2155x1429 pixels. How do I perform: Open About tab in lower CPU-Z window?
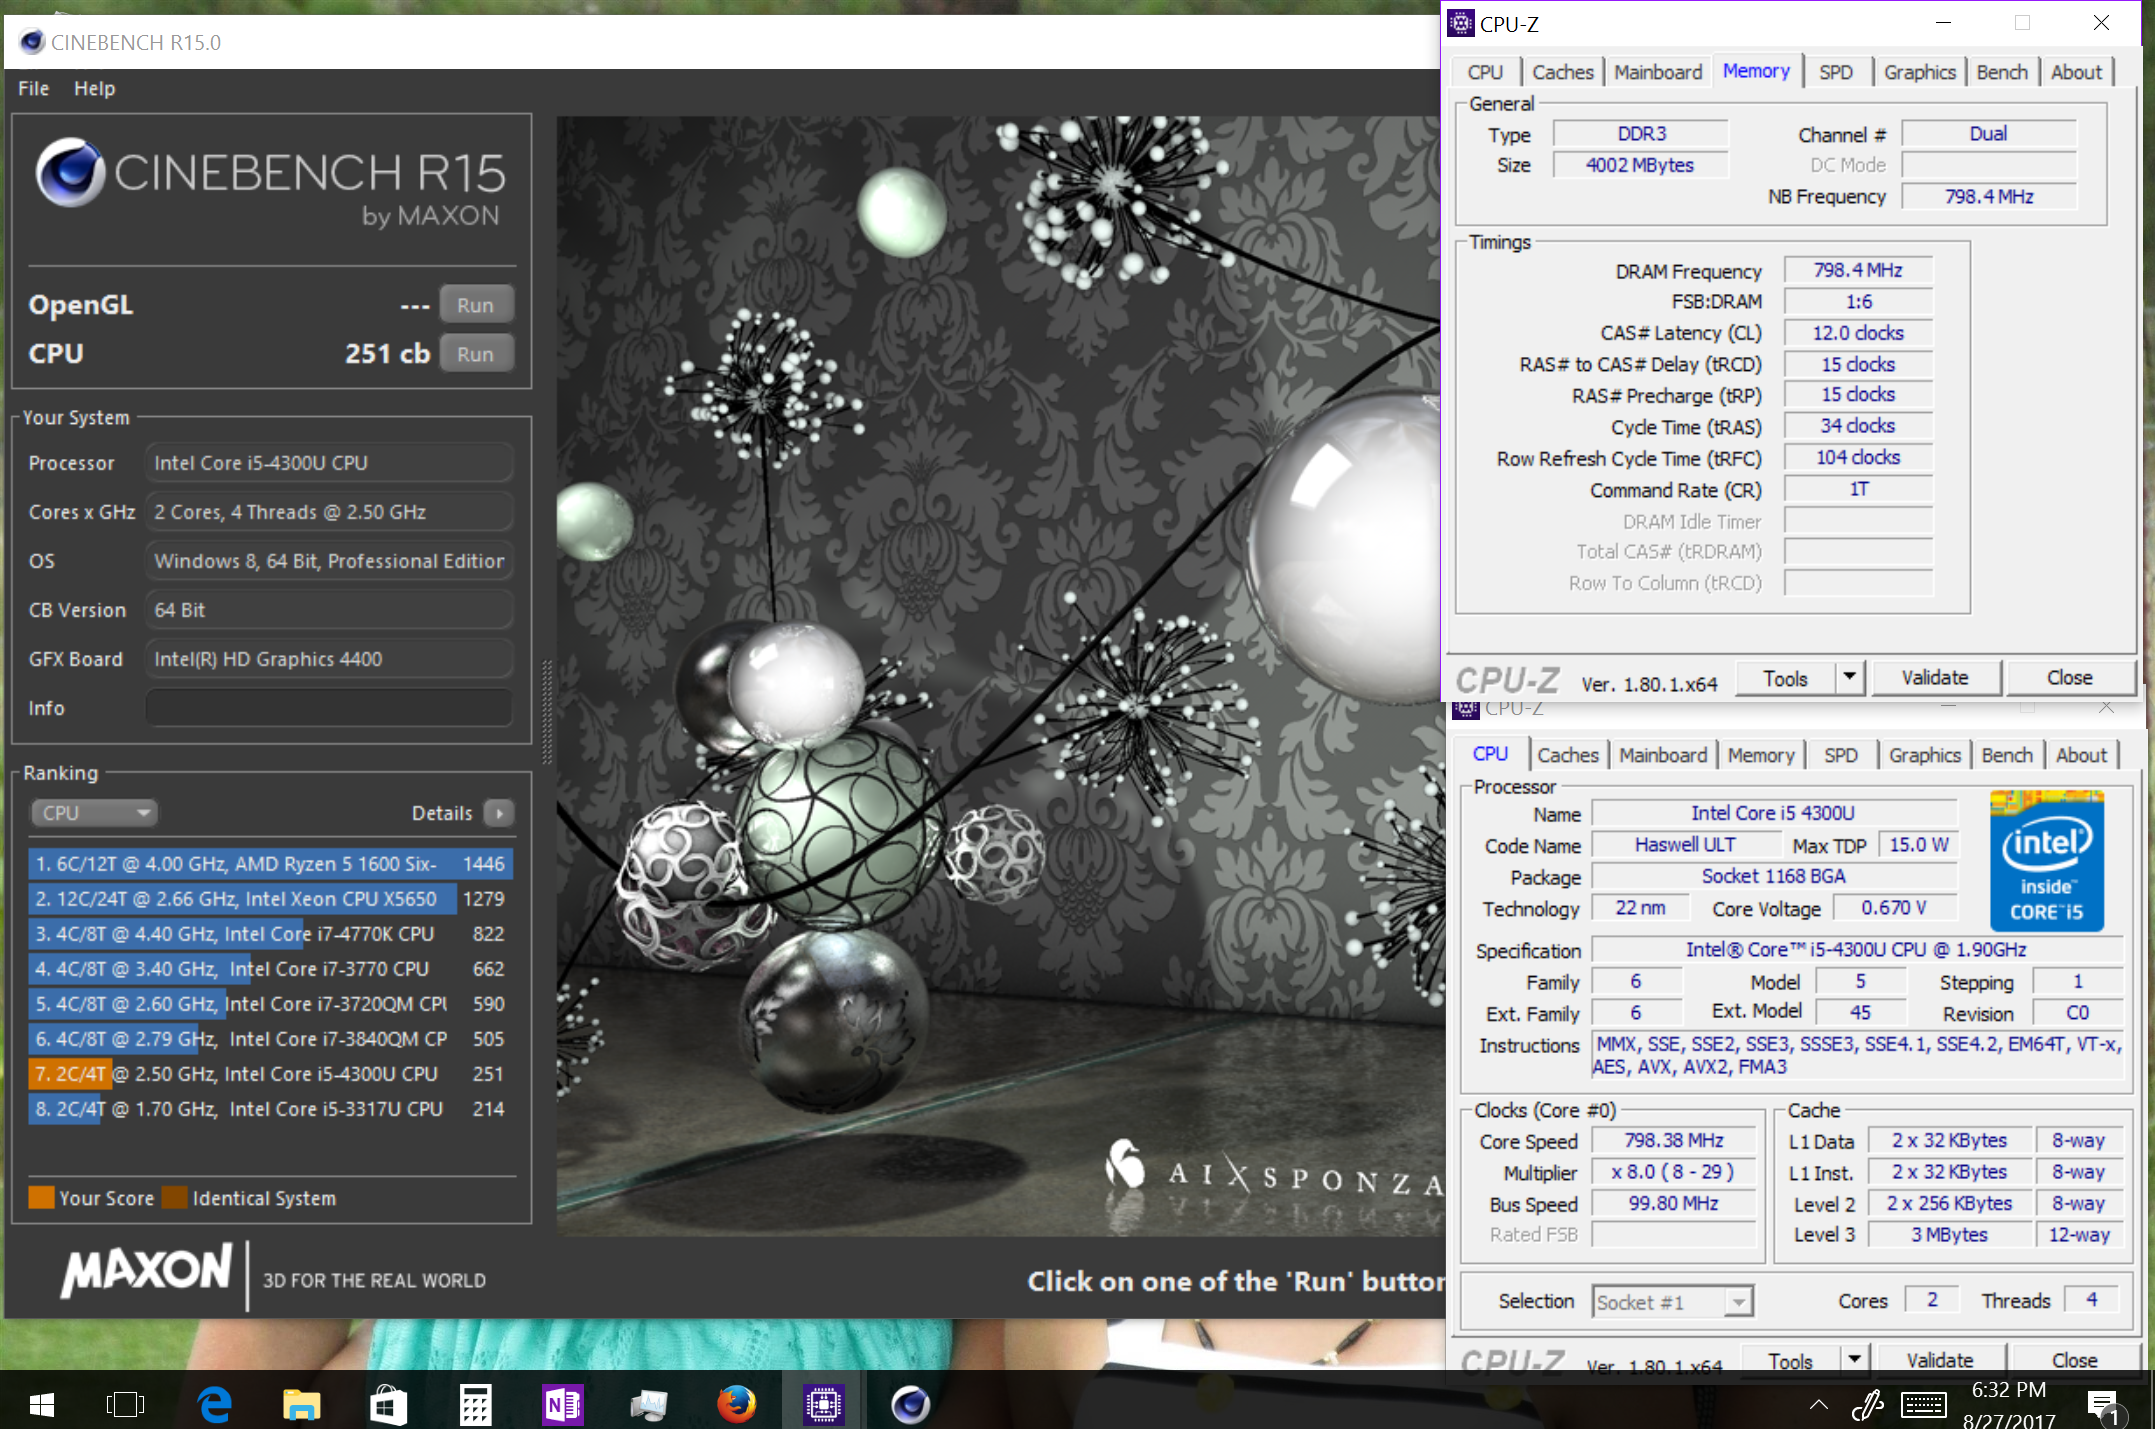2081,755
